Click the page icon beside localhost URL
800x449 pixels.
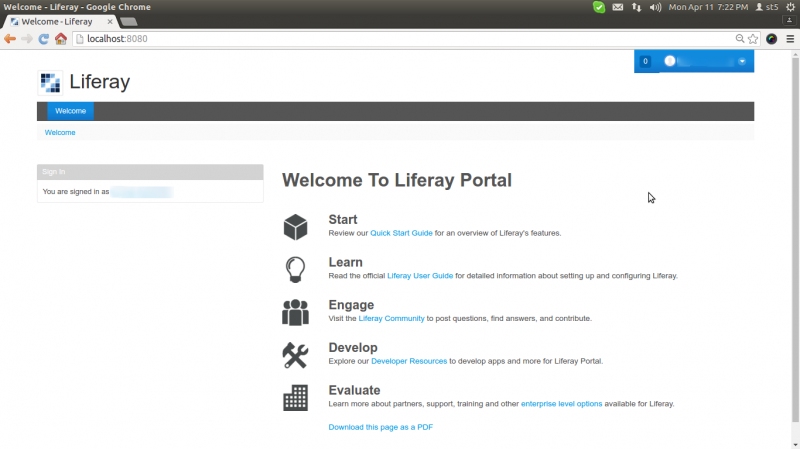pos(79,39)
